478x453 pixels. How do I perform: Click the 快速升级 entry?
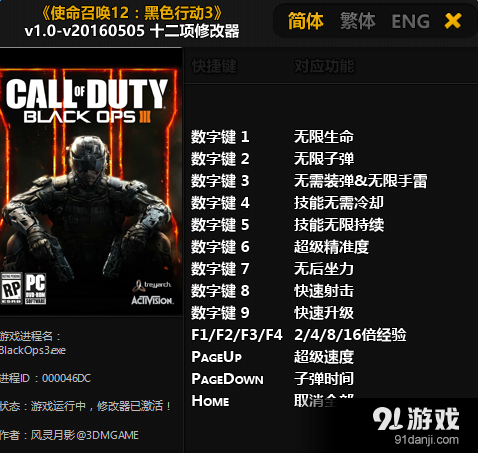323,313
